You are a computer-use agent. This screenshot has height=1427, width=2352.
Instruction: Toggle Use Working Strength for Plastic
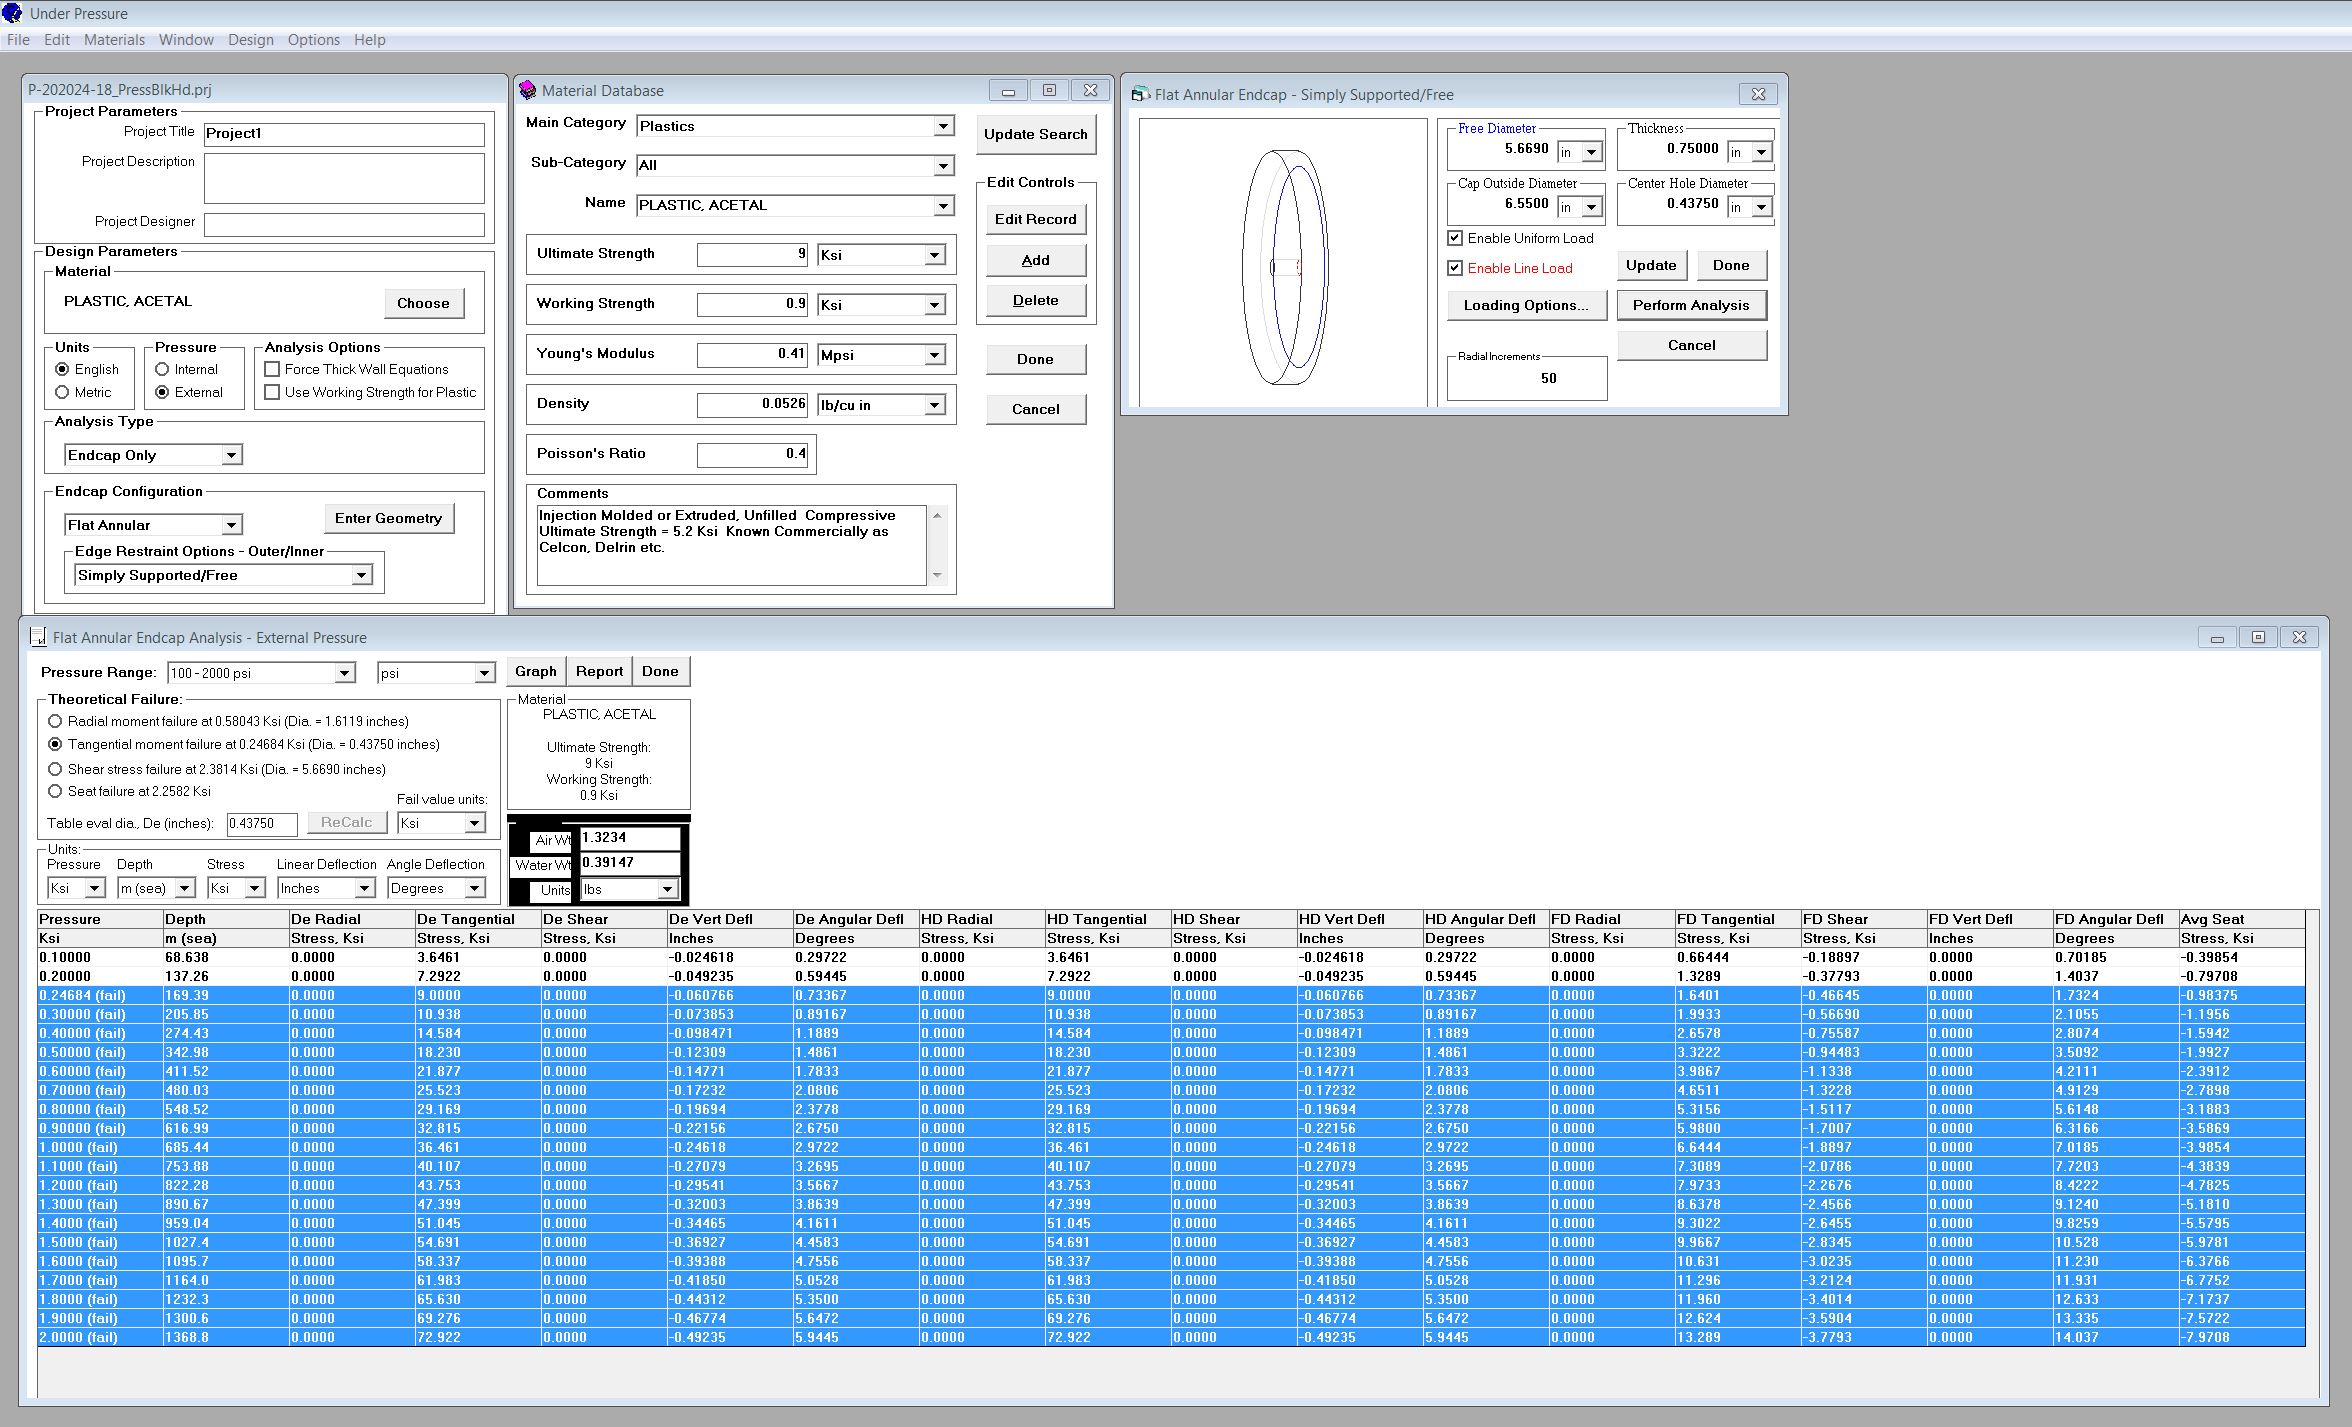point(272,392)
